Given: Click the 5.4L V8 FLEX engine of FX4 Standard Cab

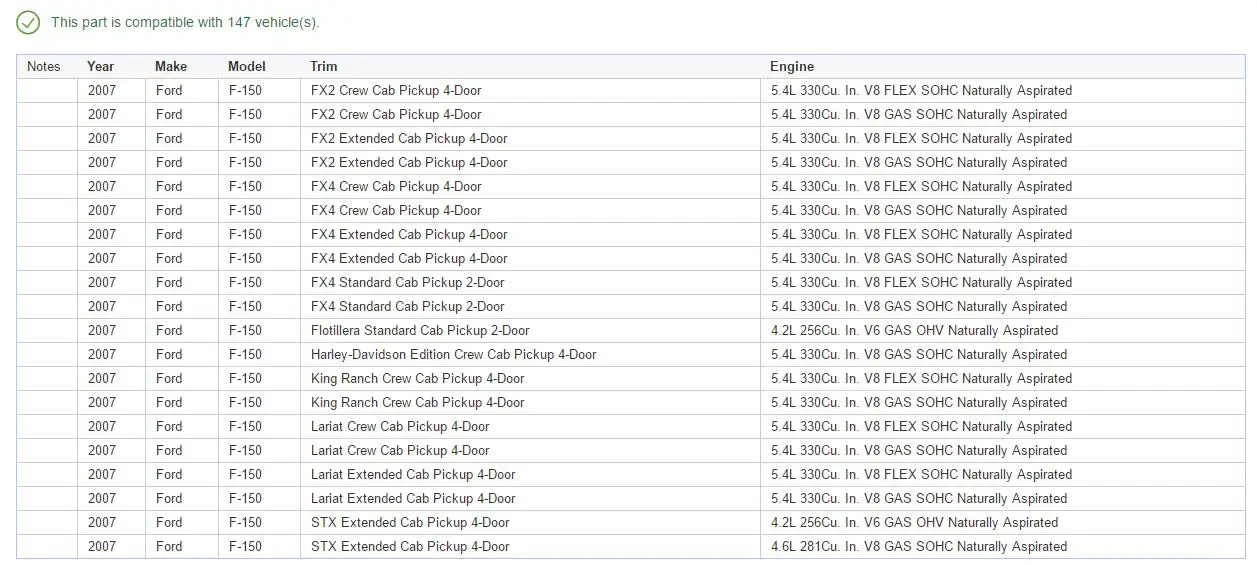Looking at the screenshot, I should pyautogui.click(x=921, y=282).
